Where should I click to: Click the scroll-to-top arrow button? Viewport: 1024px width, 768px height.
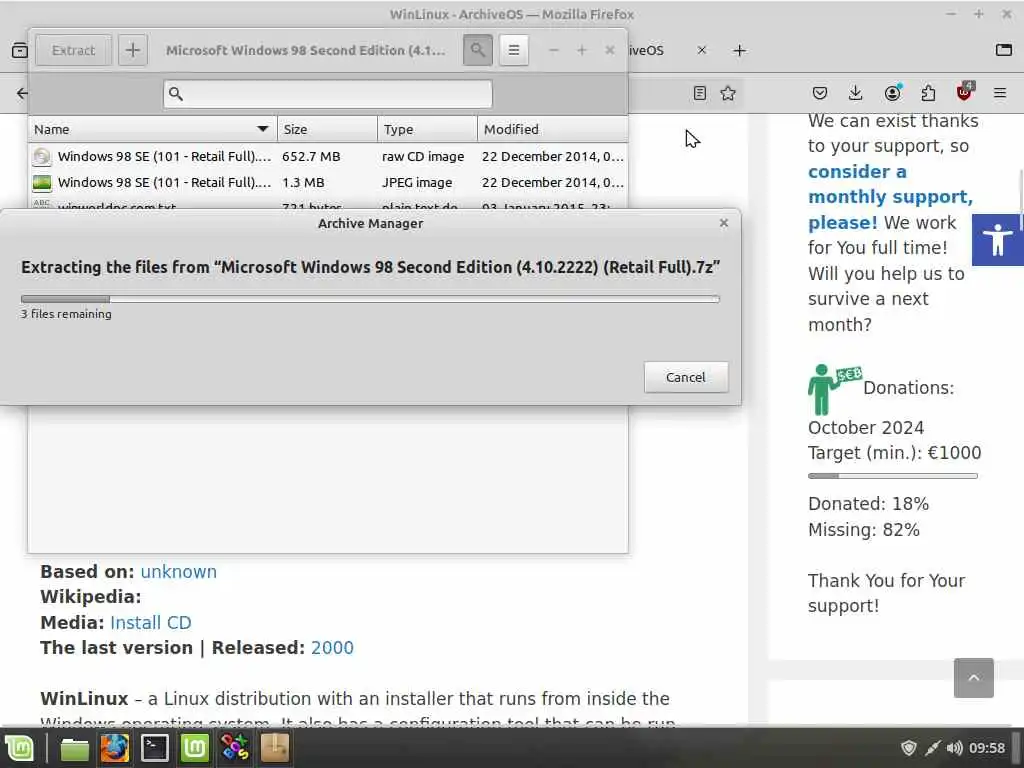pos(973,678)
